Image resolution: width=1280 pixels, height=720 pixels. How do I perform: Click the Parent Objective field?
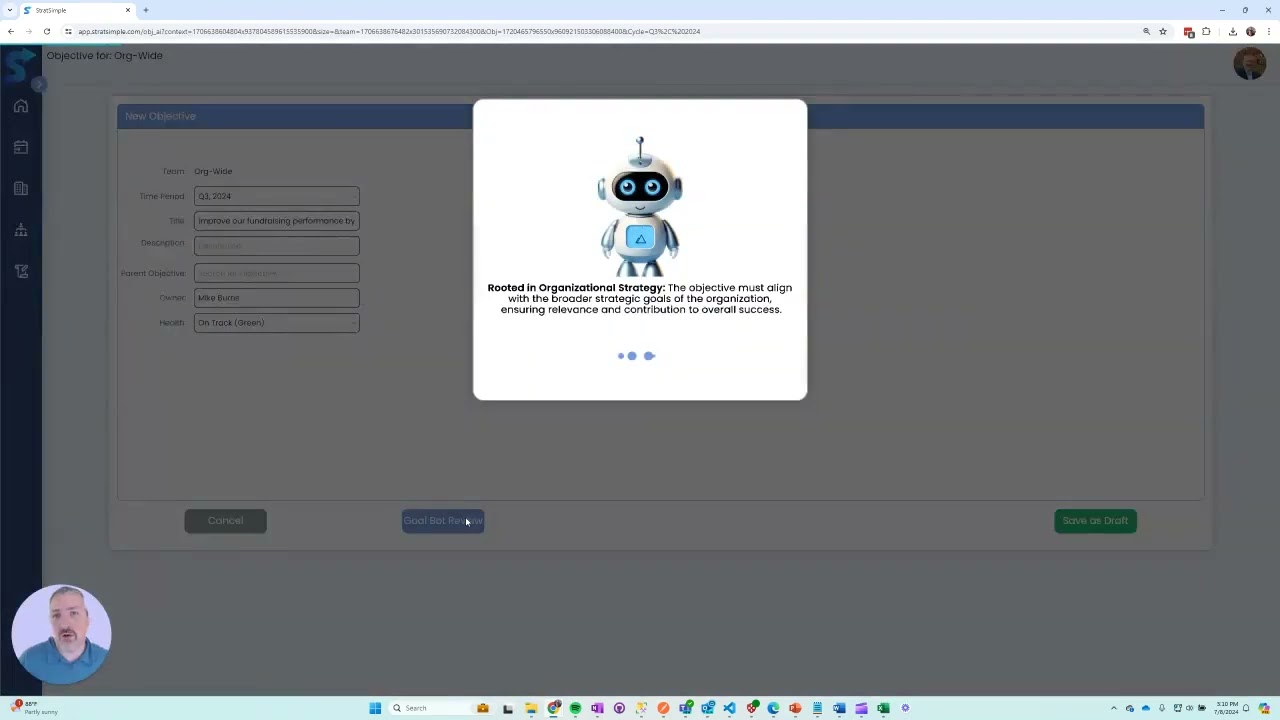[276, 273]
